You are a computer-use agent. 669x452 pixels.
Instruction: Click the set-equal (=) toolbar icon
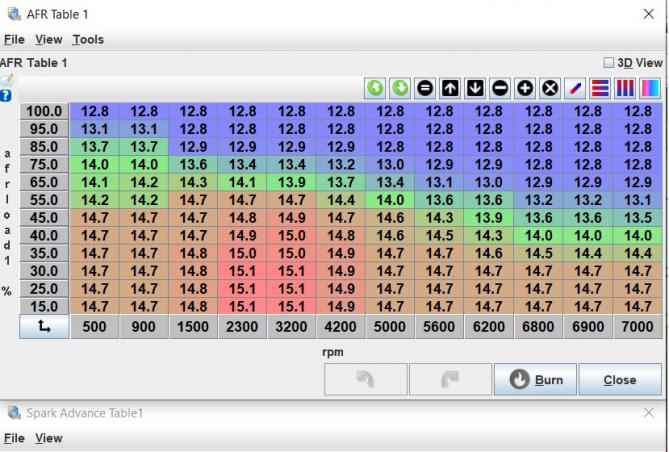tap(425, 88)
